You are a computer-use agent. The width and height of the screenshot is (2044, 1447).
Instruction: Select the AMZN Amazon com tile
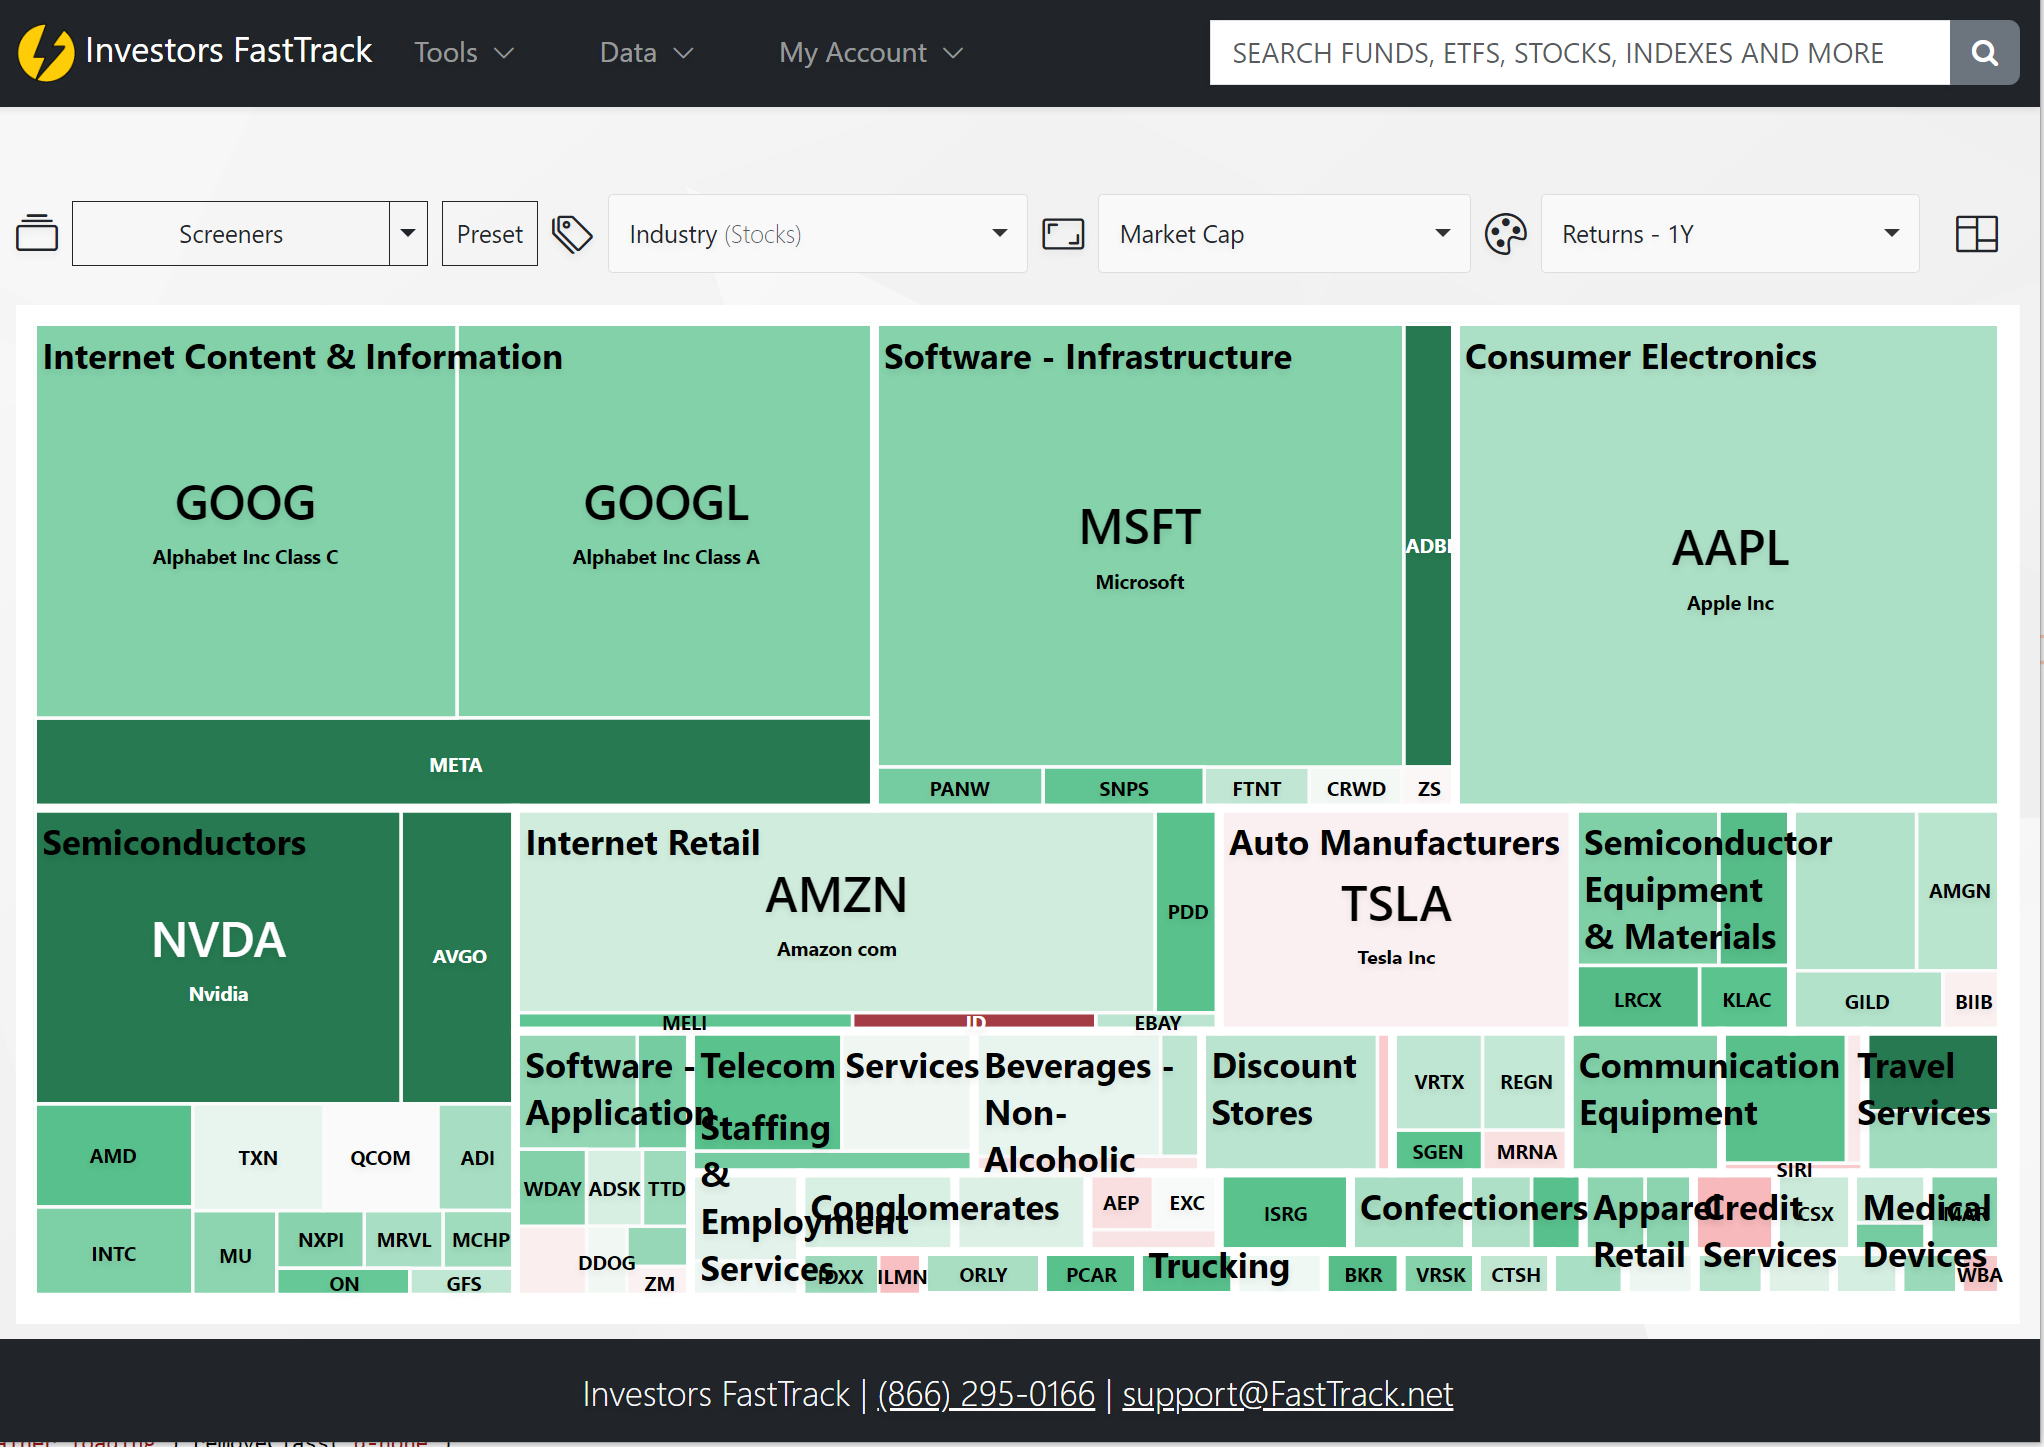click(836, 912)
